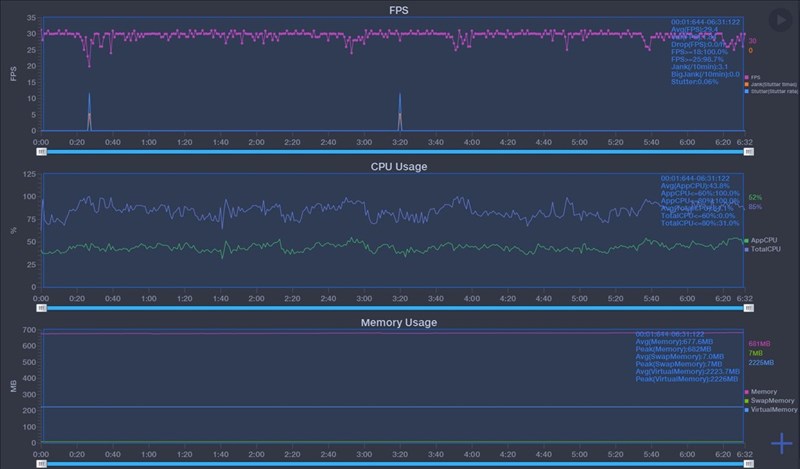
Task: Toggle the Memory legend series
Action: pos(761,391)
